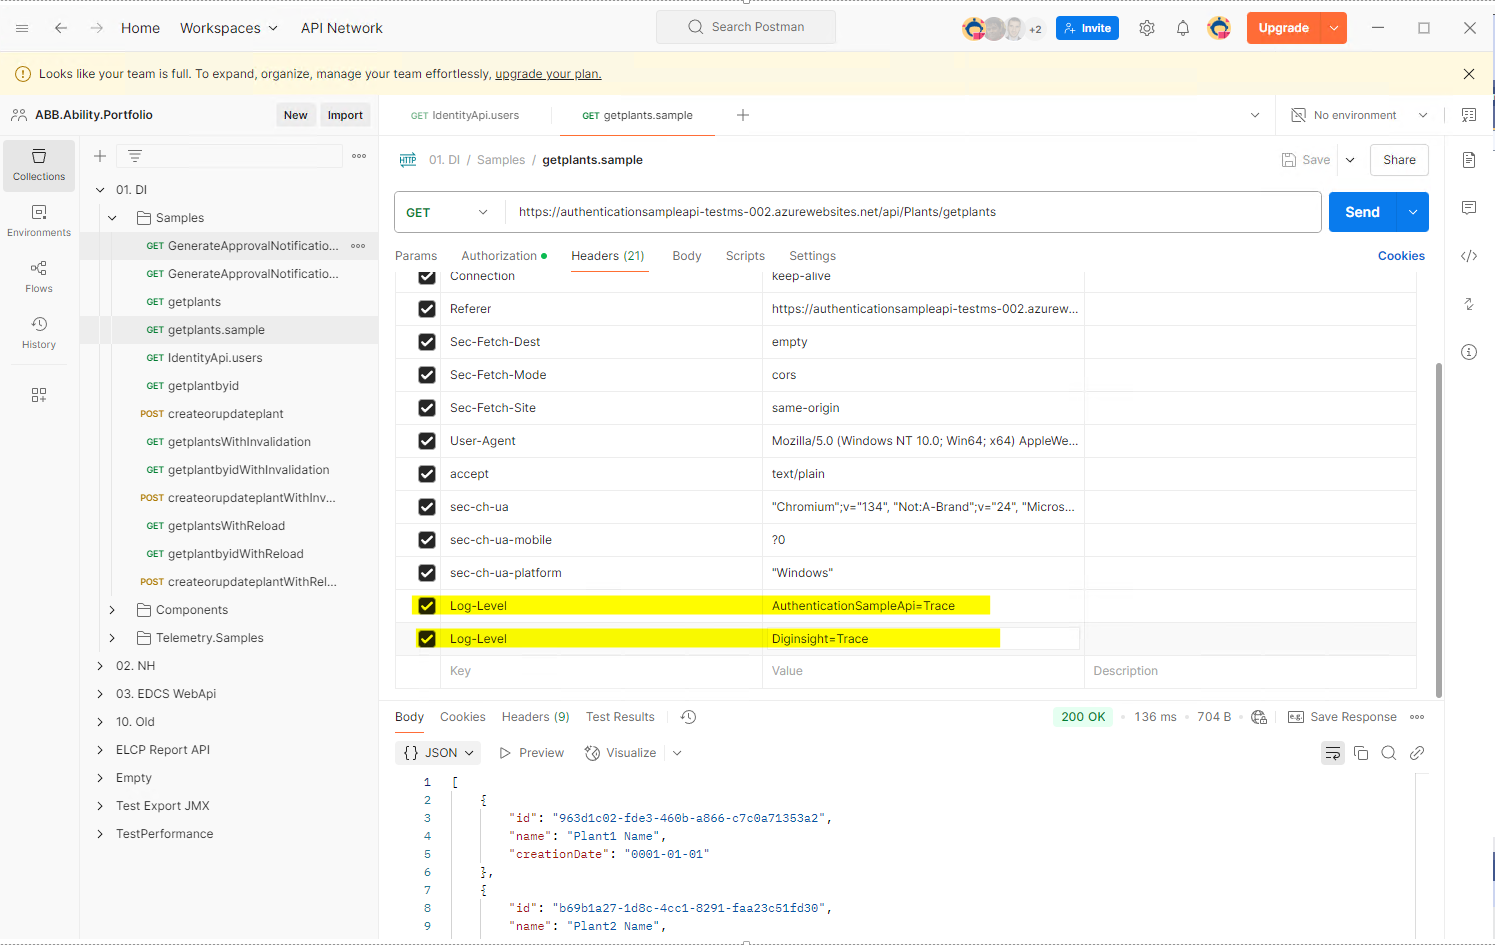This screenshot has height=945, width=1495.
Task: Open the Flows sidebar panel
Action: pos(39,276)
